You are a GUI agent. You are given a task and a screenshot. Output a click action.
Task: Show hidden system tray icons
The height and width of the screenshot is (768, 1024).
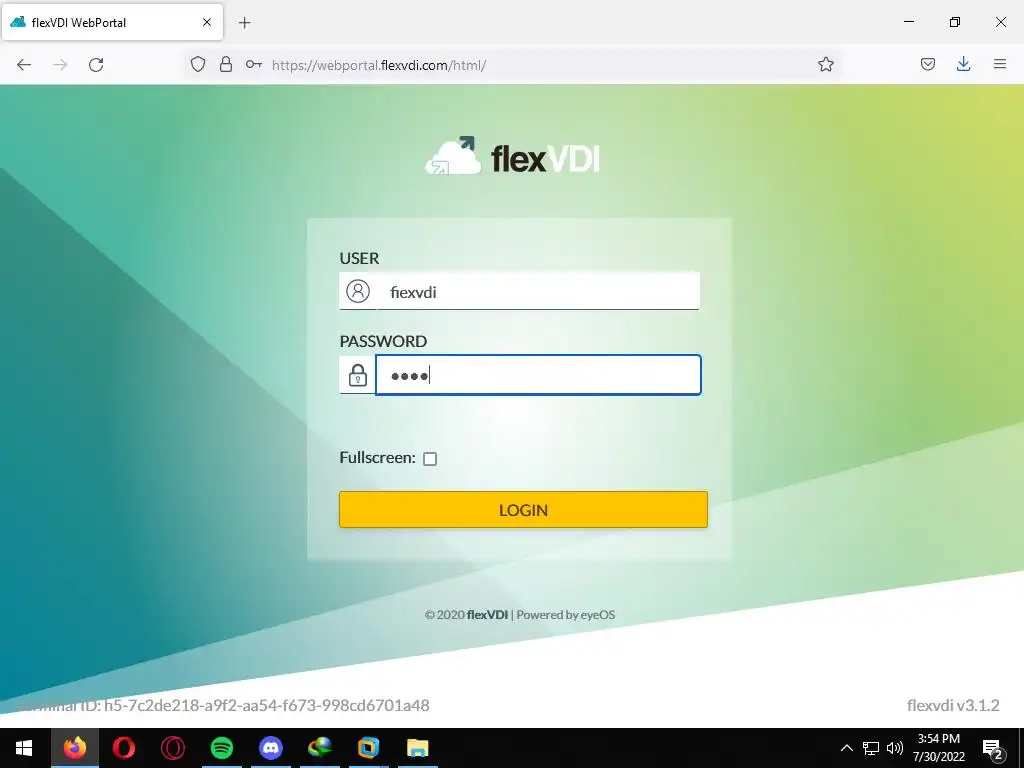[846, 748]
